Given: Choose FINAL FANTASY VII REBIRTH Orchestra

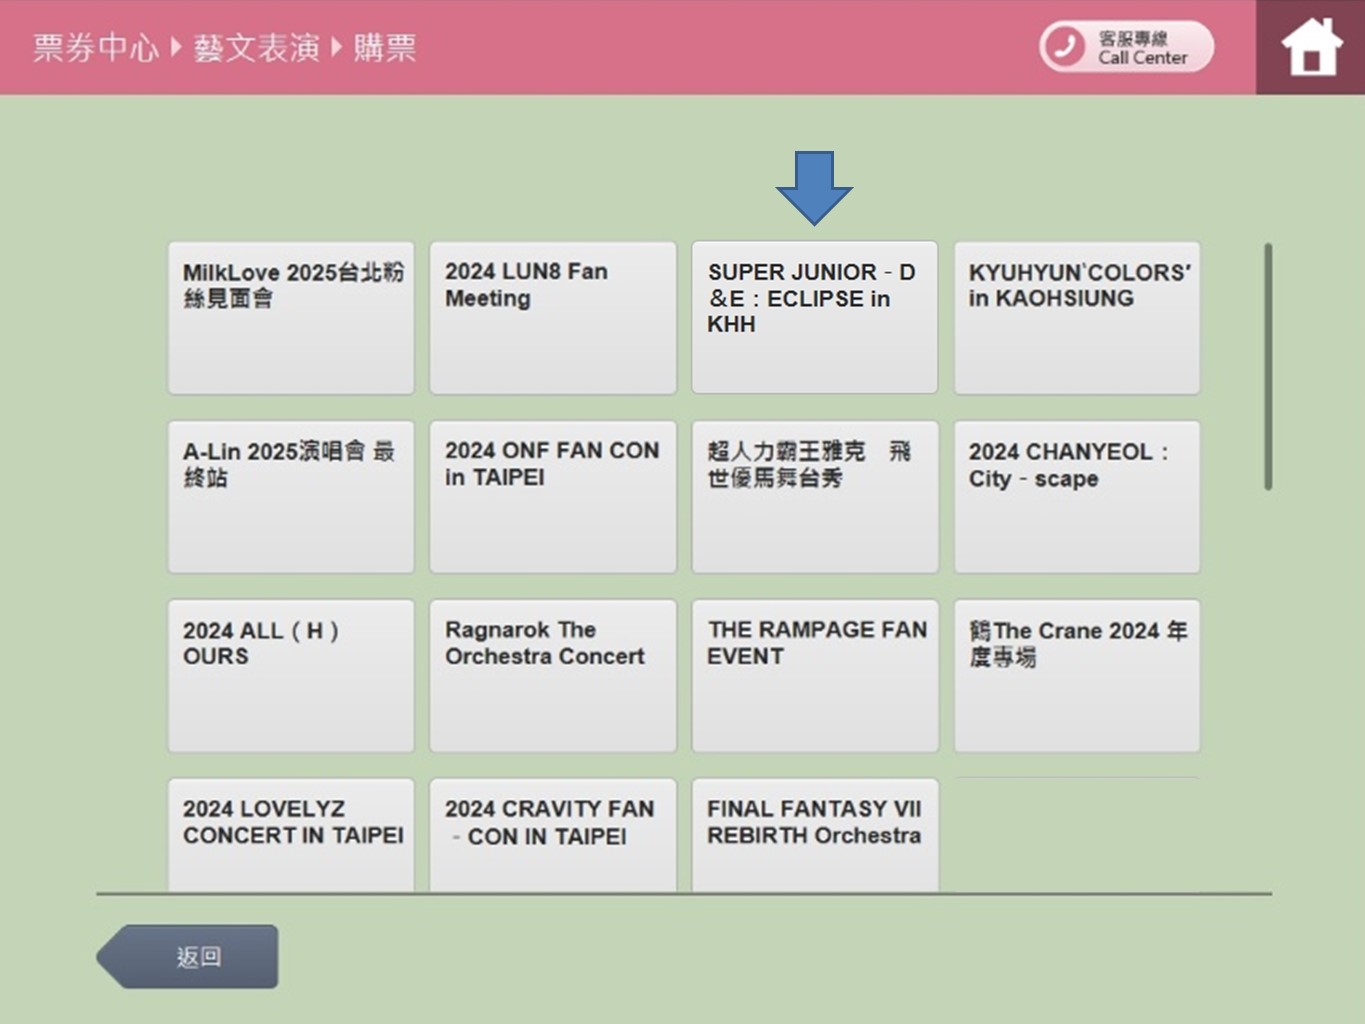Looking at the screenshot, I should pos(815,835).
